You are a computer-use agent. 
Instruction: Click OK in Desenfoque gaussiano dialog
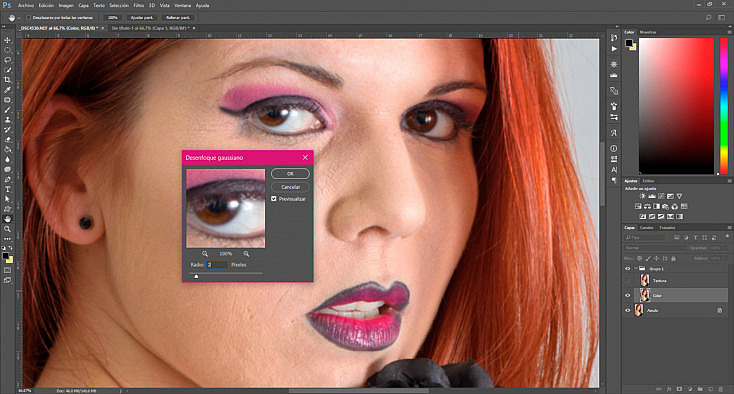point(290,174)
